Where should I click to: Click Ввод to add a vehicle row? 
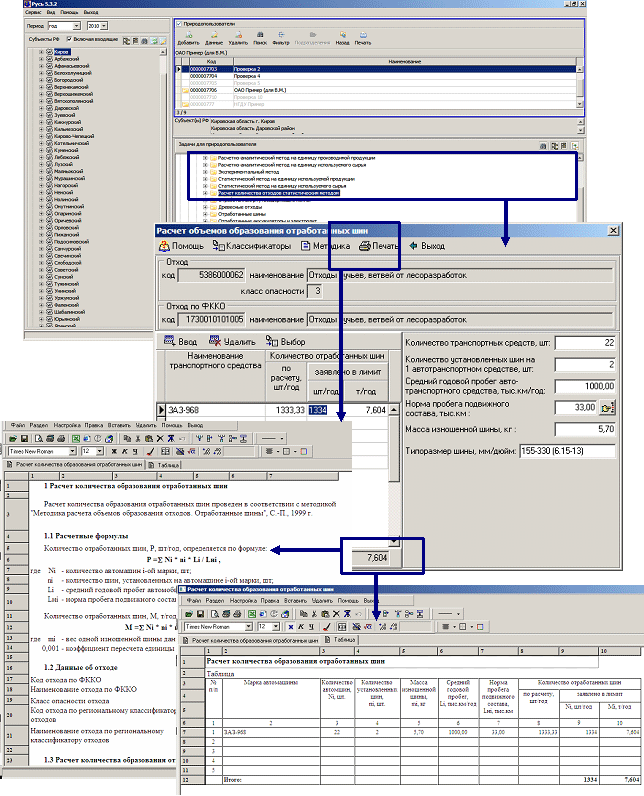[x=181, y=340]
